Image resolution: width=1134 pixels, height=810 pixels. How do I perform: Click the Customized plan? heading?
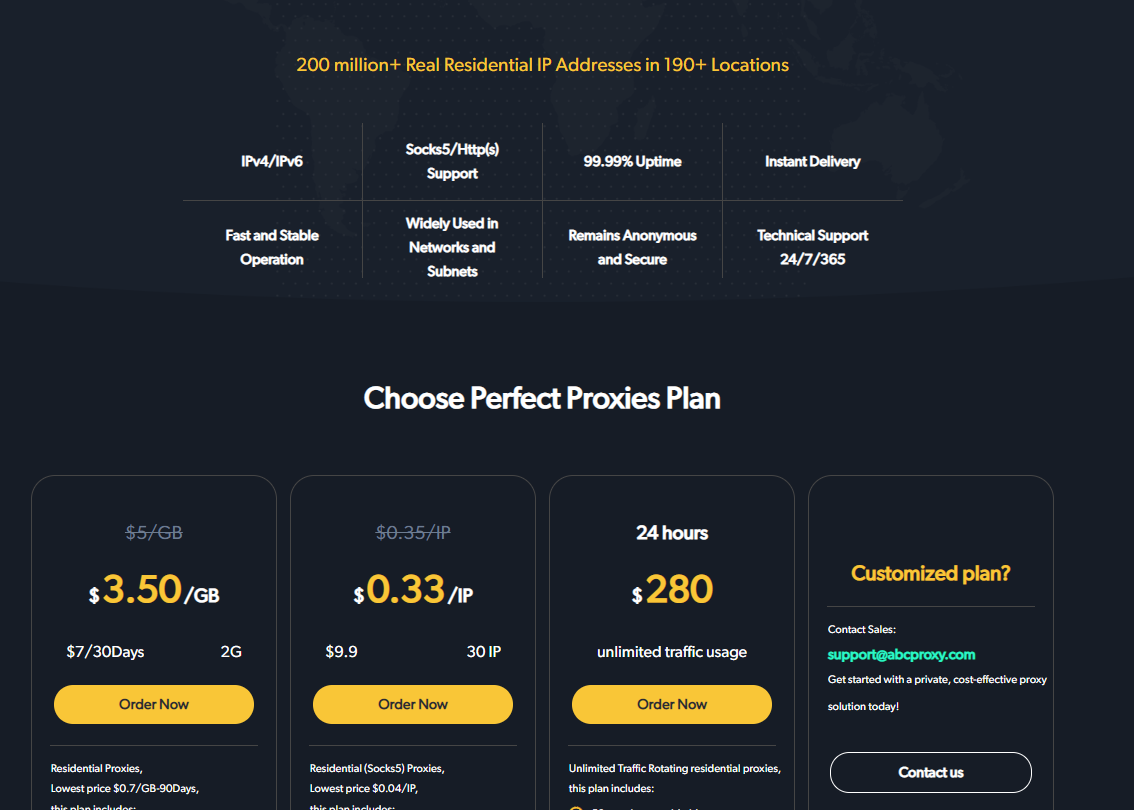[930, 573]
